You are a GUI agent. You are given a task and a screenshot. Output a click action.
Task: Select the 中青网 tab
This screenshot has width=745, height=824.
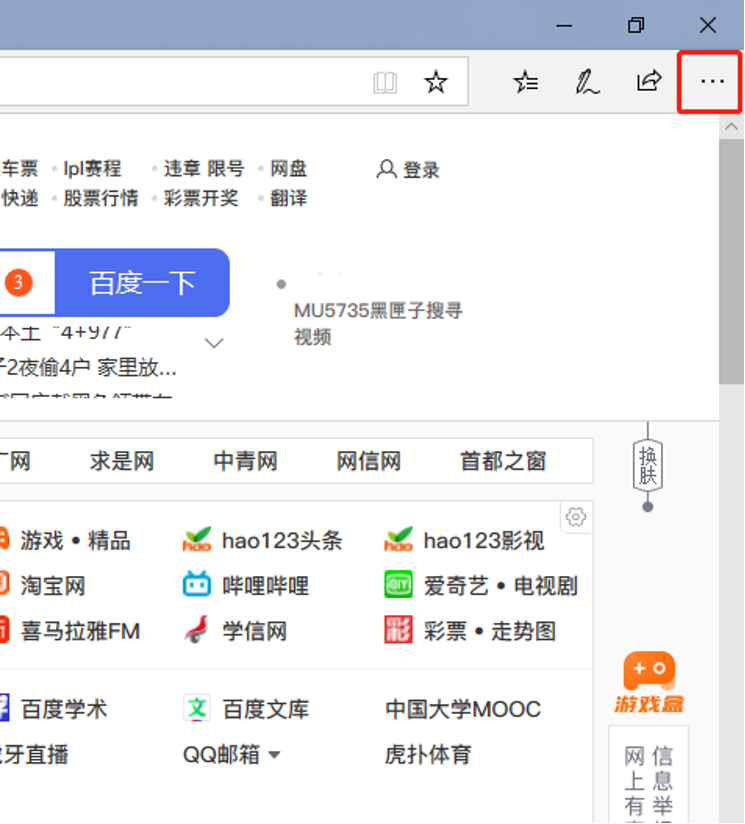click(245, 461)
